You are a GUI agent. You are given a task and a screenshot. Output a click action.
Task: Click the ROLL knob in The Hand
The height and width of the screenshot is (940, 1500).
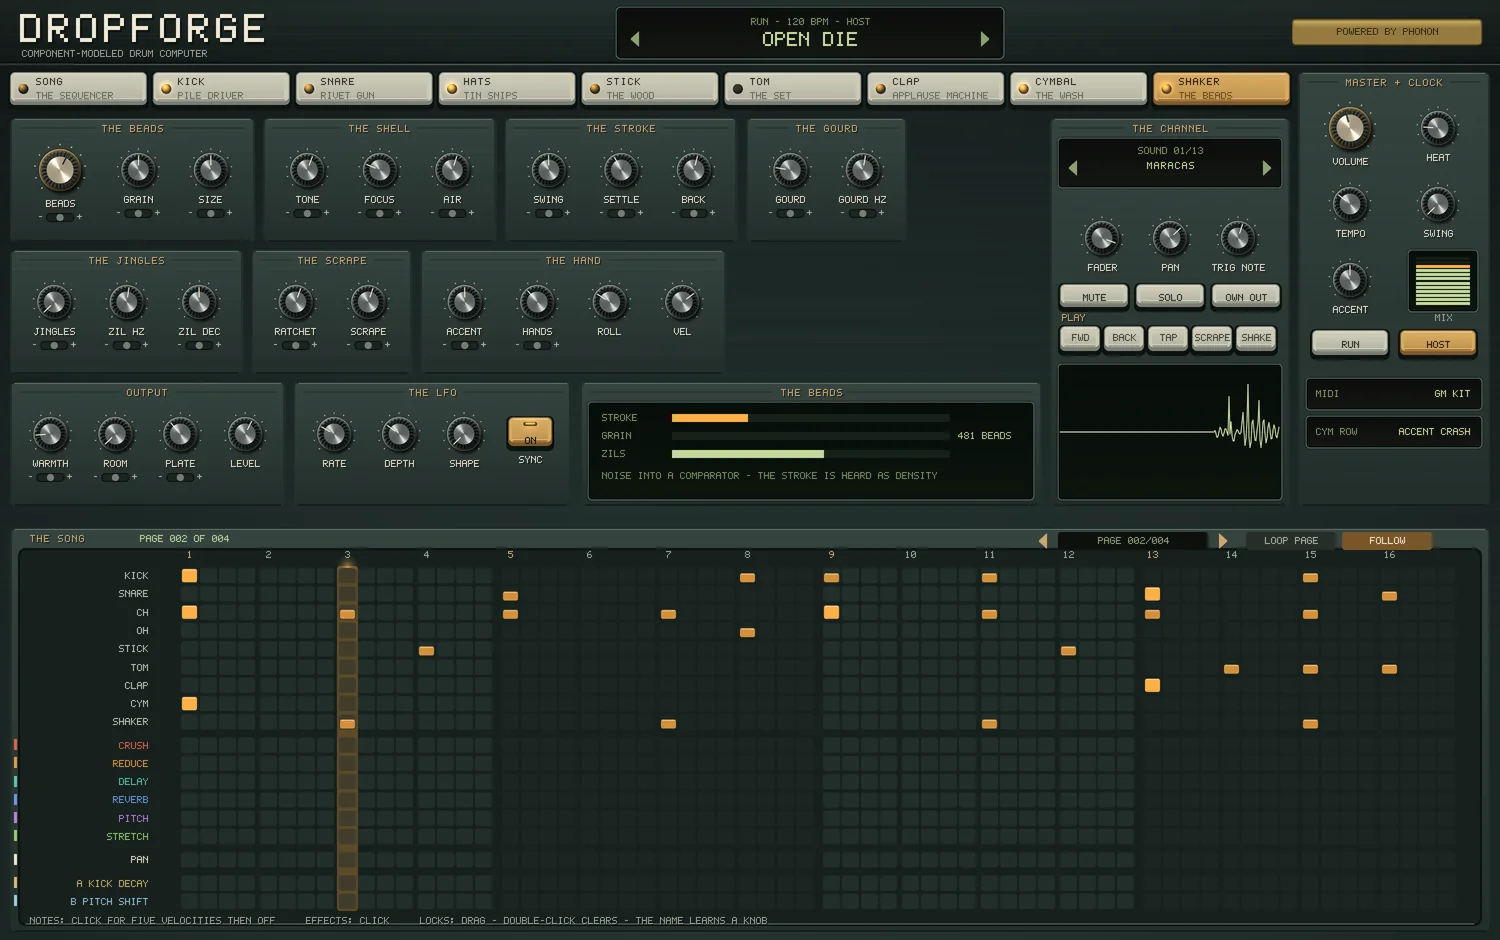click(x=609, y=303)
